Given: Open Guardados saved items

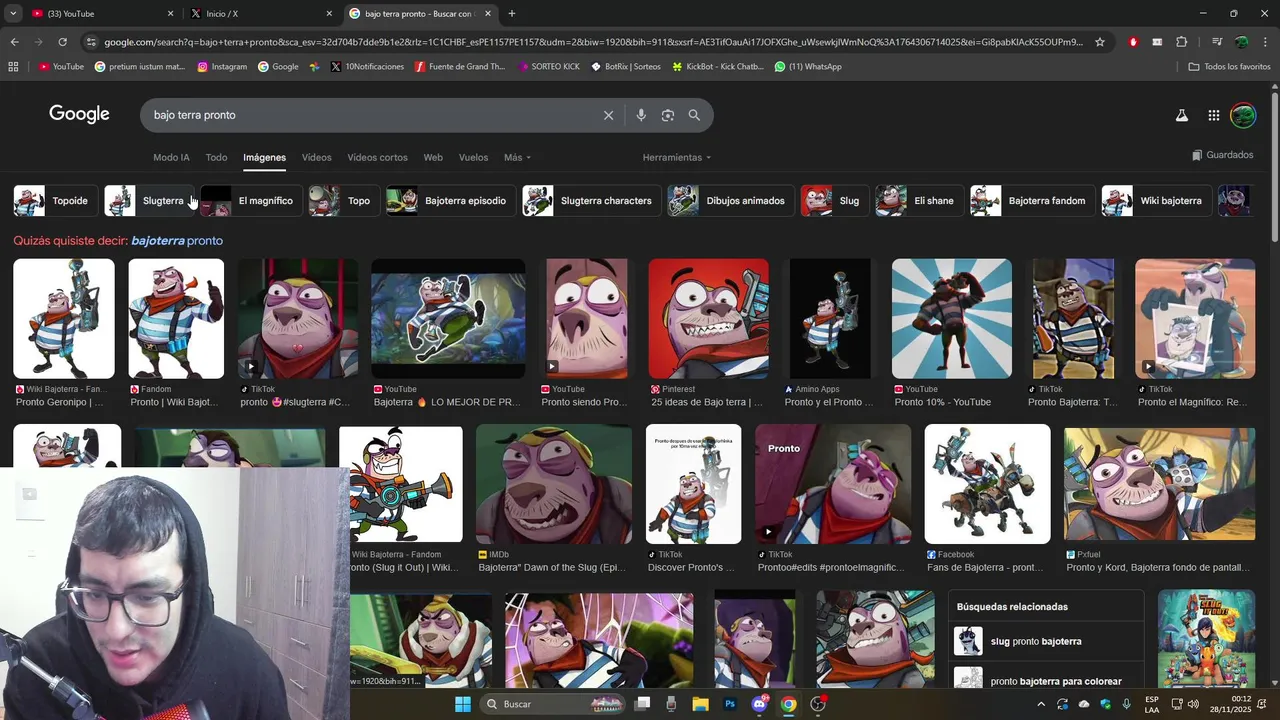Looking at the screenshot, I should 1222,155.
